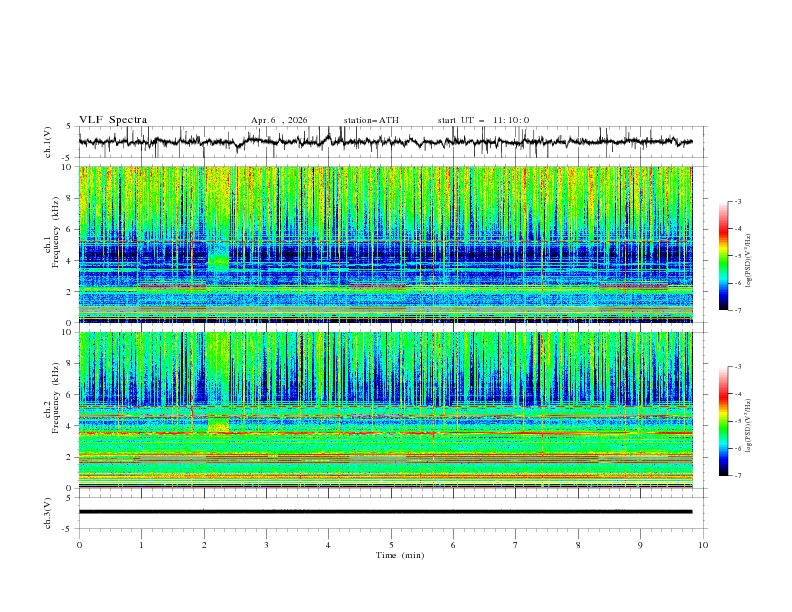Click the ch.1 'log(PSD)(V²/Hz)' colorbar label
This screenshot has height=612, width=792.
tap(748, 261)
